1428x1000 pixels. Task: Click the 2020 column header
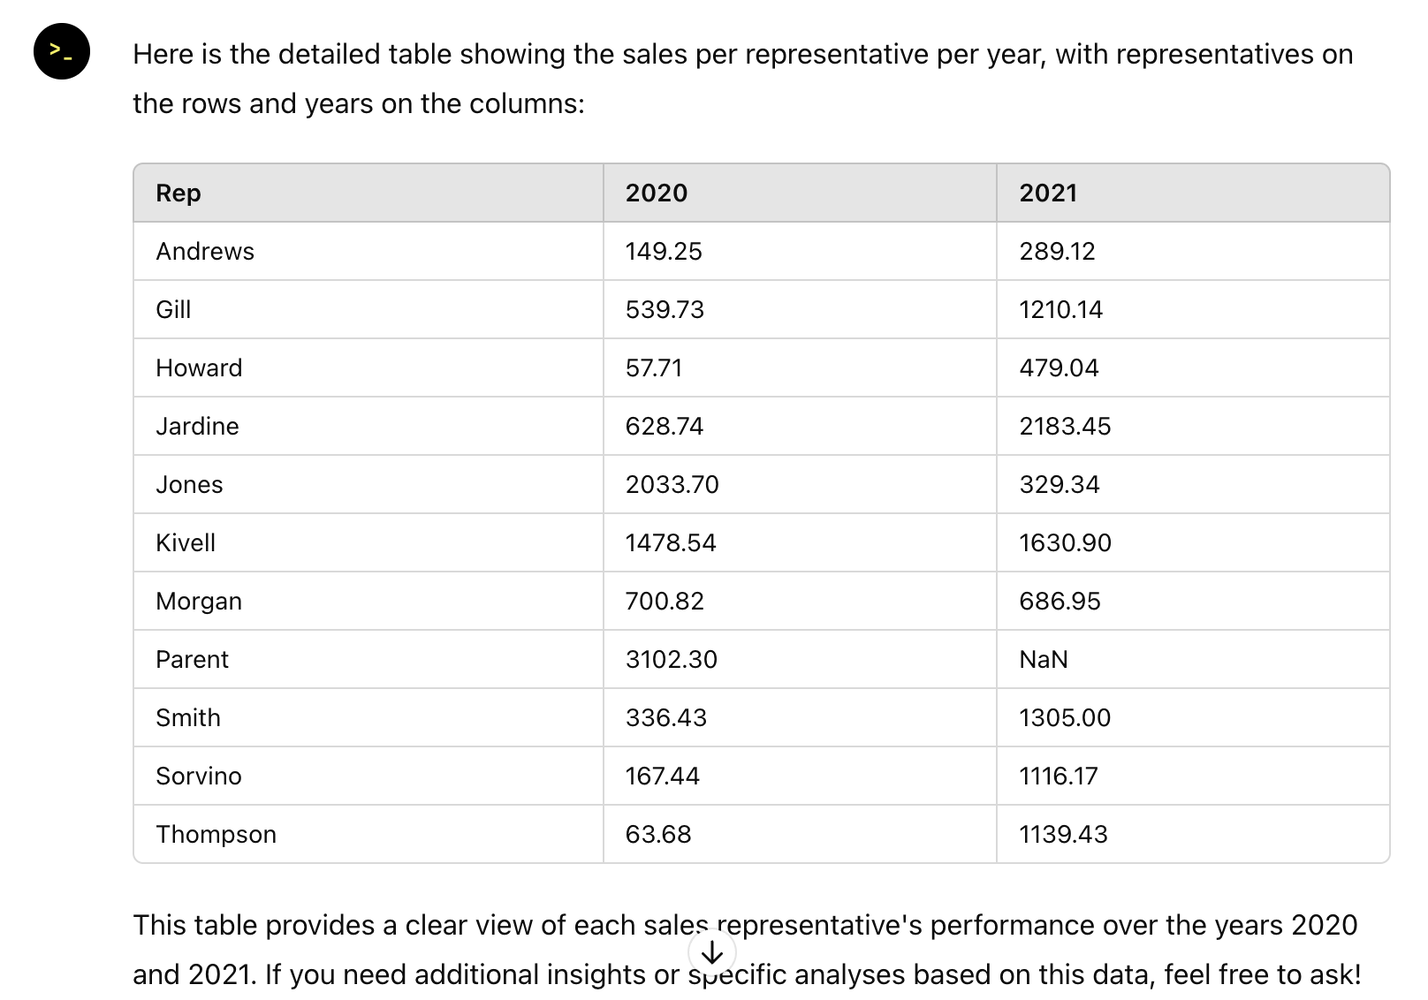click(656, 193)
